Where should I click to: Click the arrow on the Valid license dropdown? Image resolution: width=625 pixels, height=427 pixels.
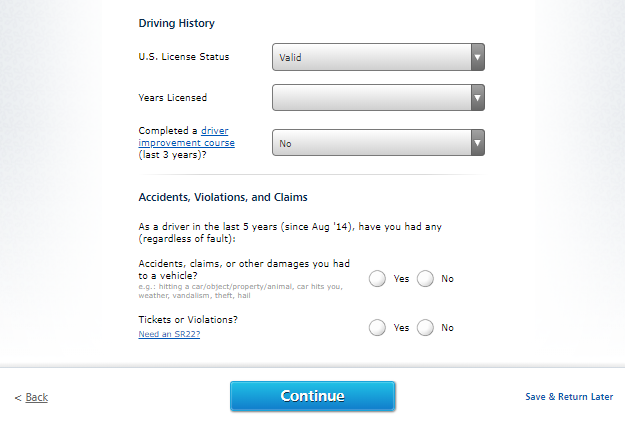(x=478, y=57)
